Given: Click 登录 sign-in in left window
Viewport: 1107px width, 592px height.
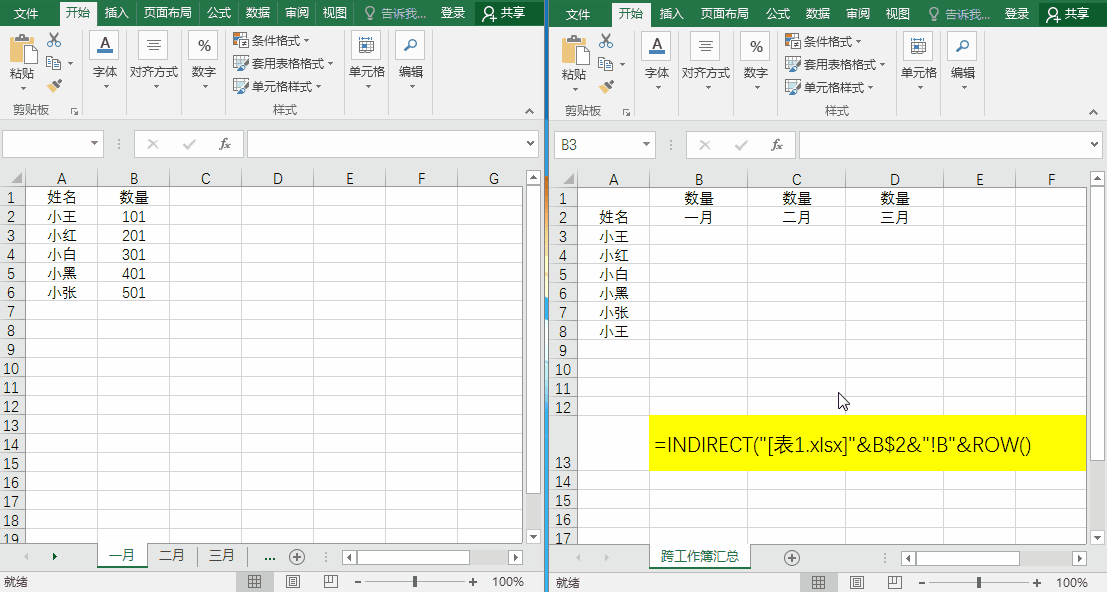Looking at the screenshot, I should pos(453,13).
